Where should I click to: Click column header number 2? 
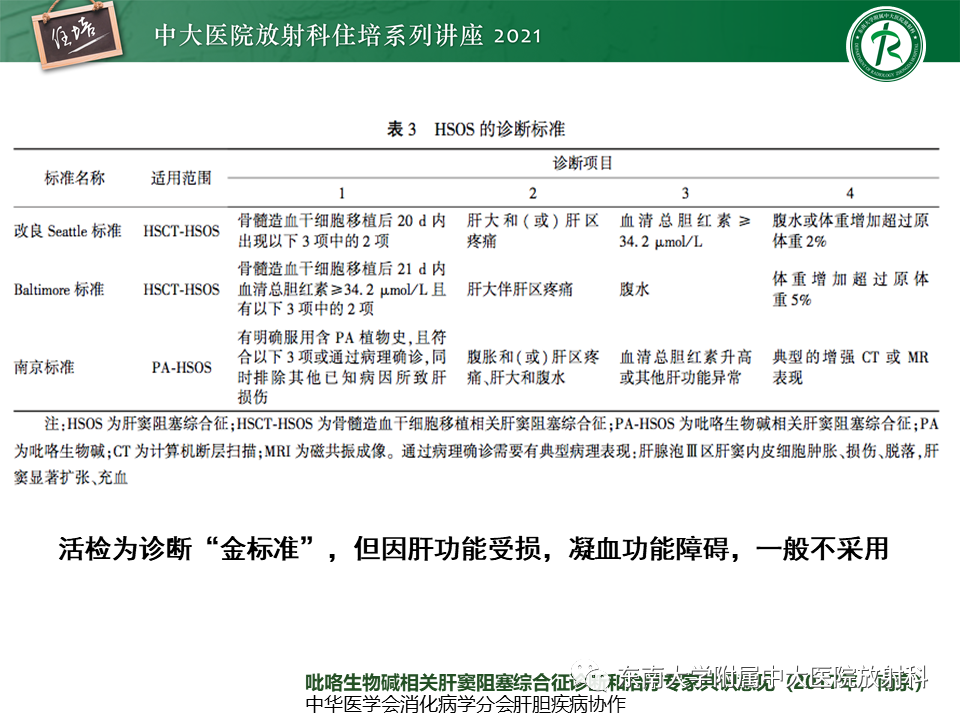[533, 193]
